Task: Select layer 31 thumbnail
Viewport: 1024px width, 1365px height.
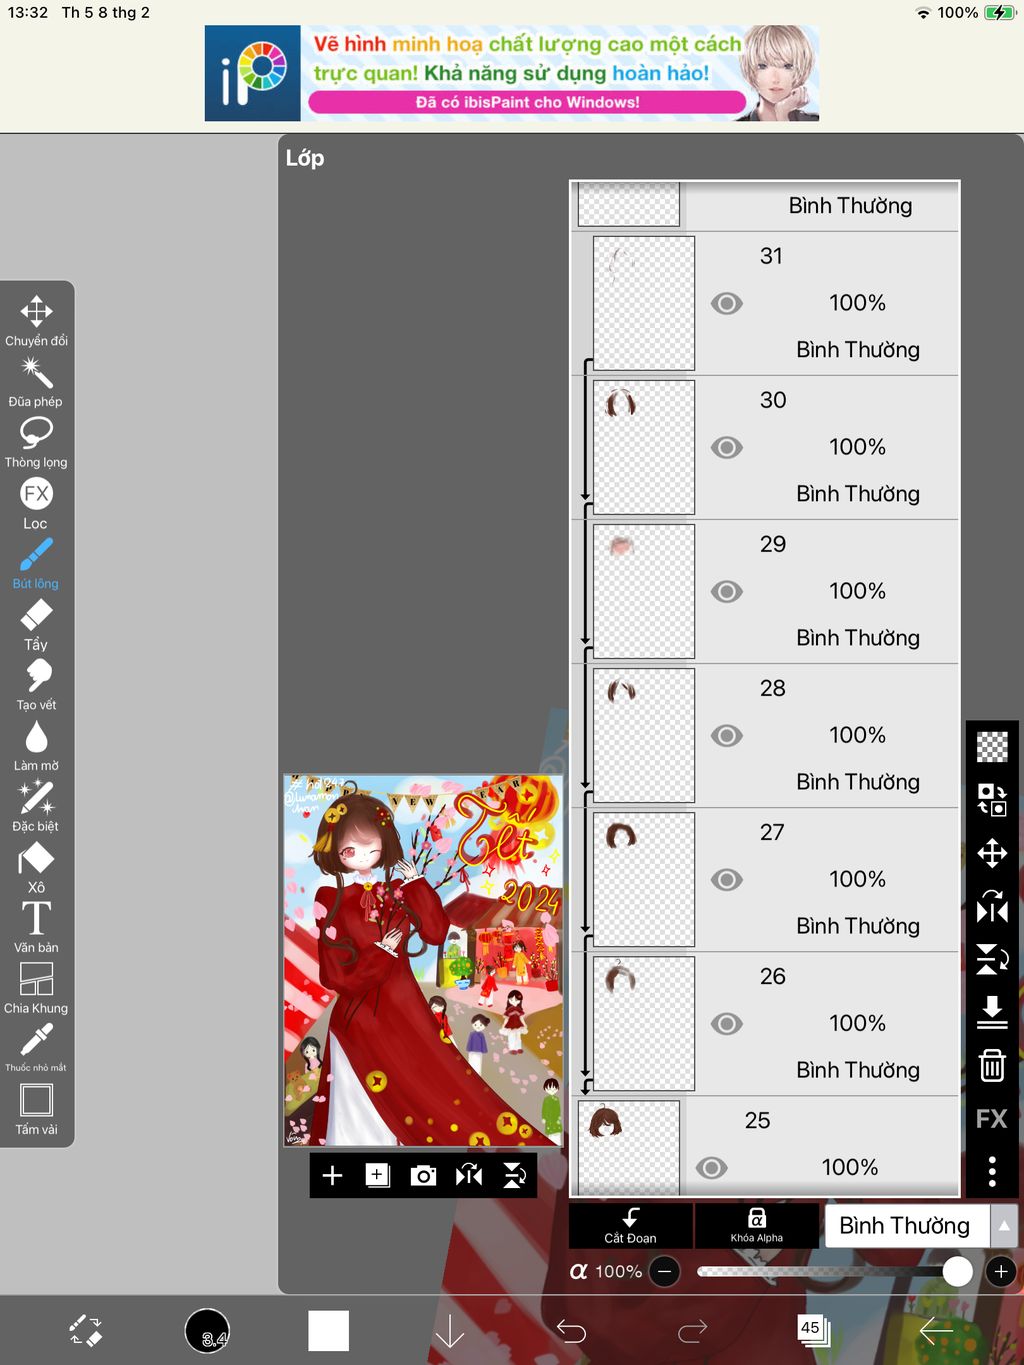Action: point(644,303)
